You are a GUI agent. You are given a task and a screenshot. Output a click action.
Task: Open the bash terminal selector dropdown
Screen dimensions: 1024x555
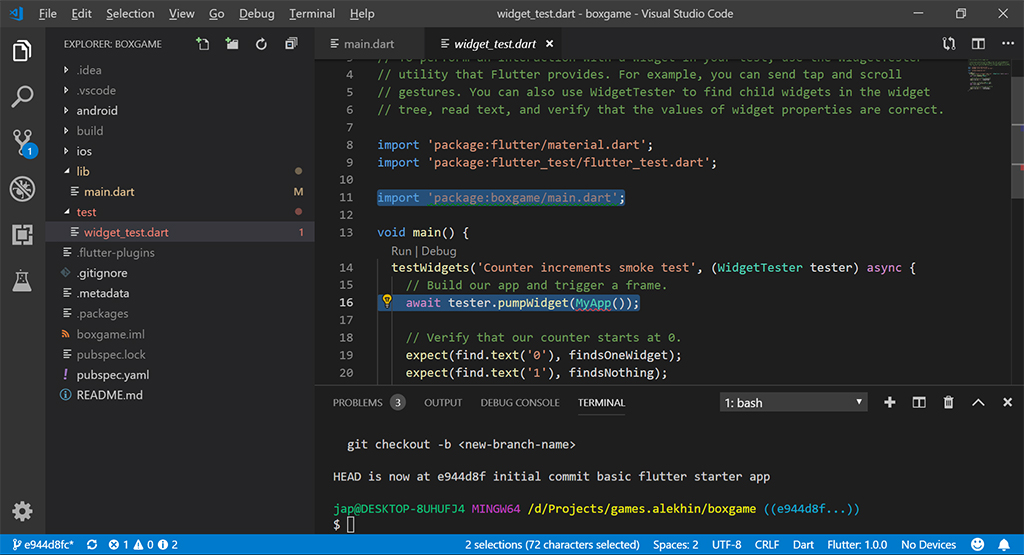tap(794, 403)
